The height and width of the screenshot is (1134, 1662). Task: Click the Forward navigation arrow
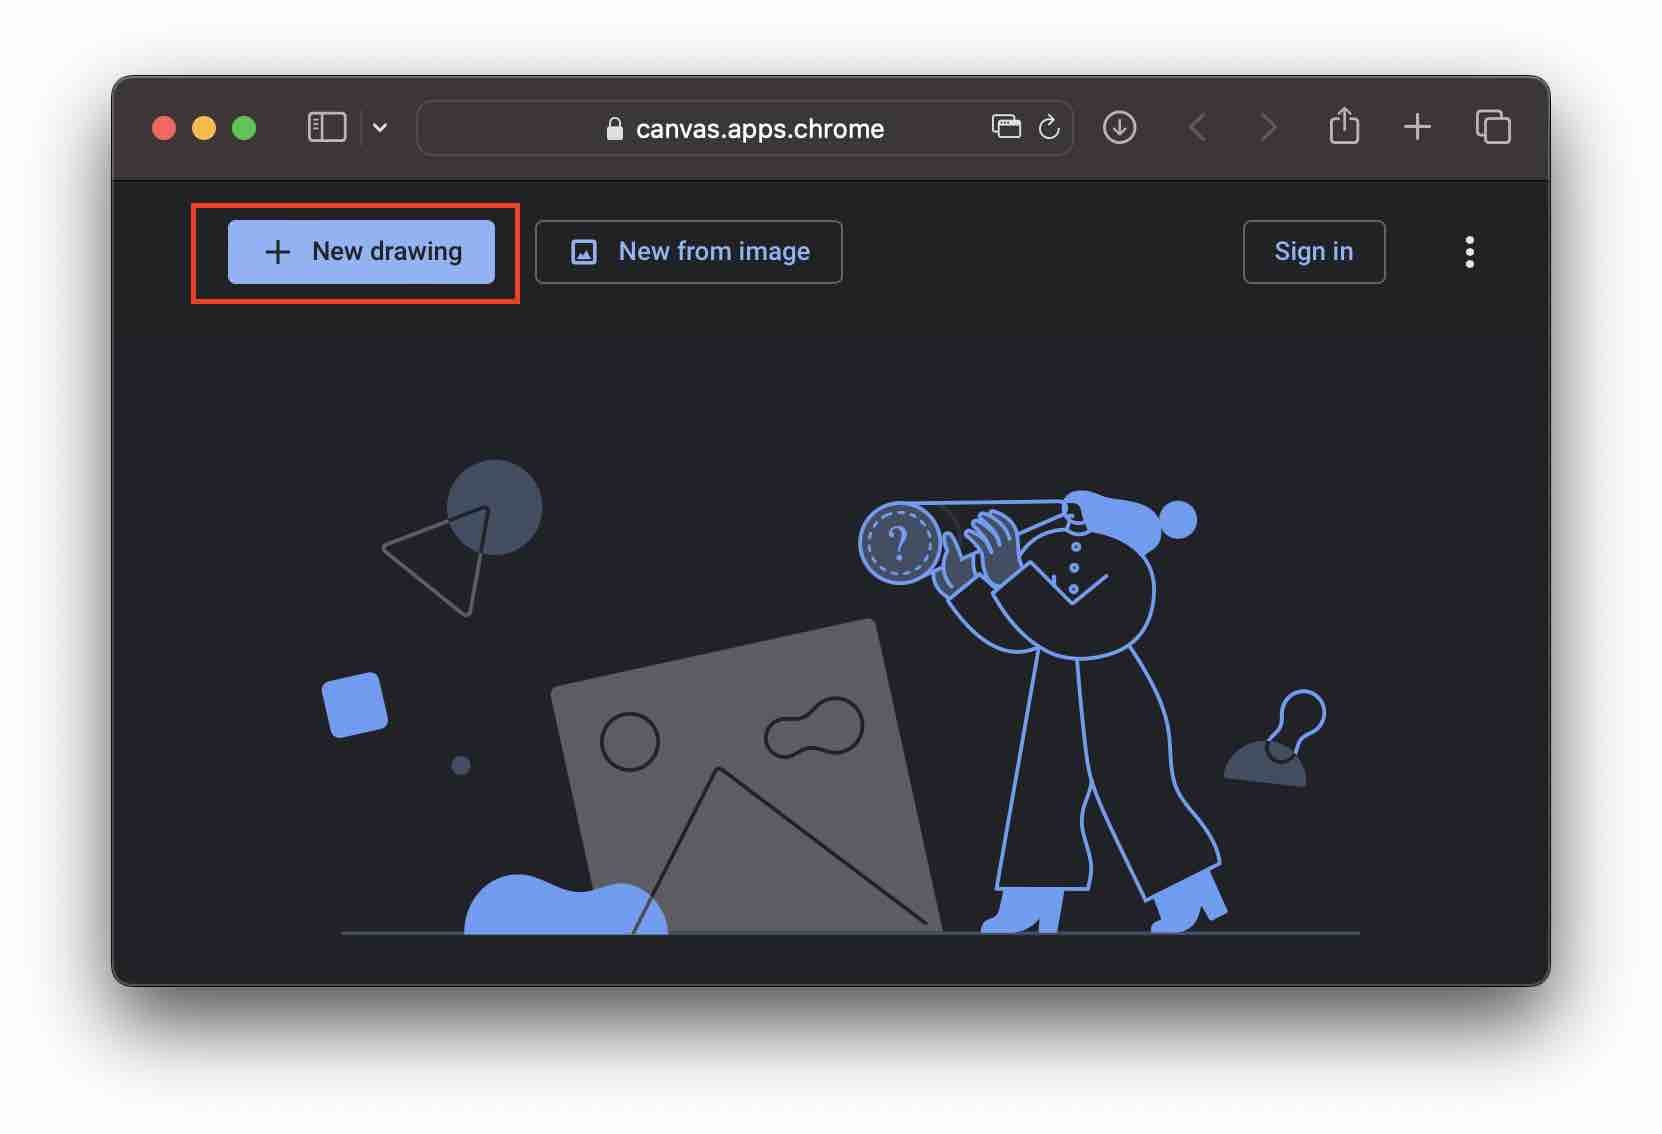(1268, 127)
